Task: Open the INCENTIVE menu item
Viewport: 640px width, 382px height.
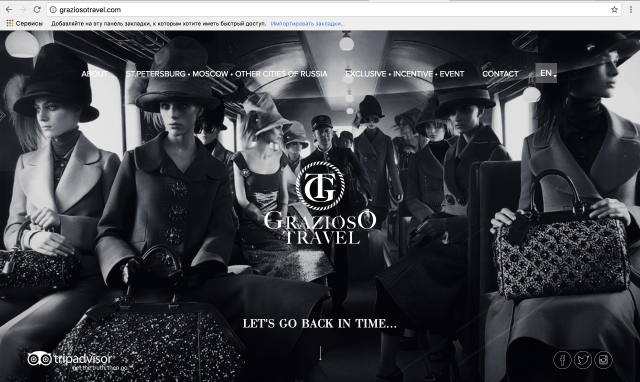Action: pos(413,74)
